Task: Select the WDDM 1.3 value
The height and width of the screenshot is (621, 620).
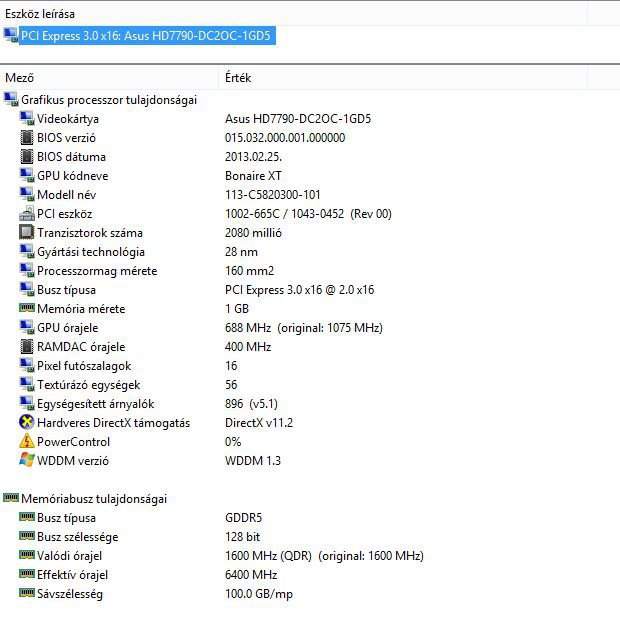Action: (253, 461)
